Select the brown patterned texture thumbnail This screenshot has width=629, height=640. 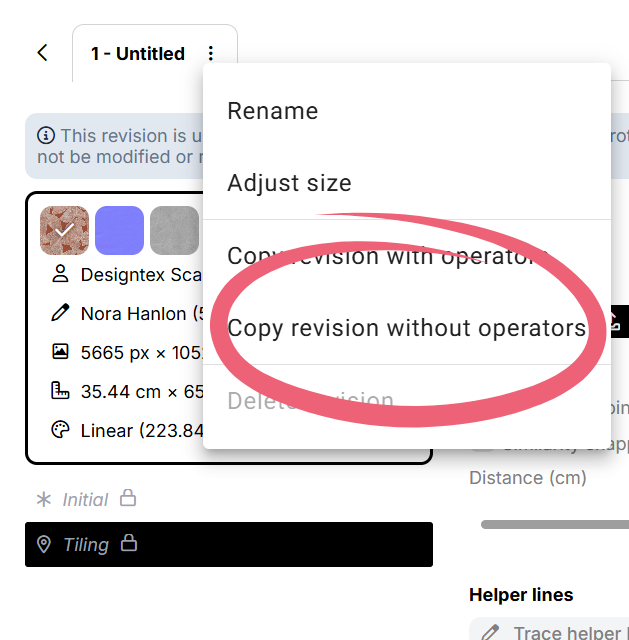[x=65, y=231]
